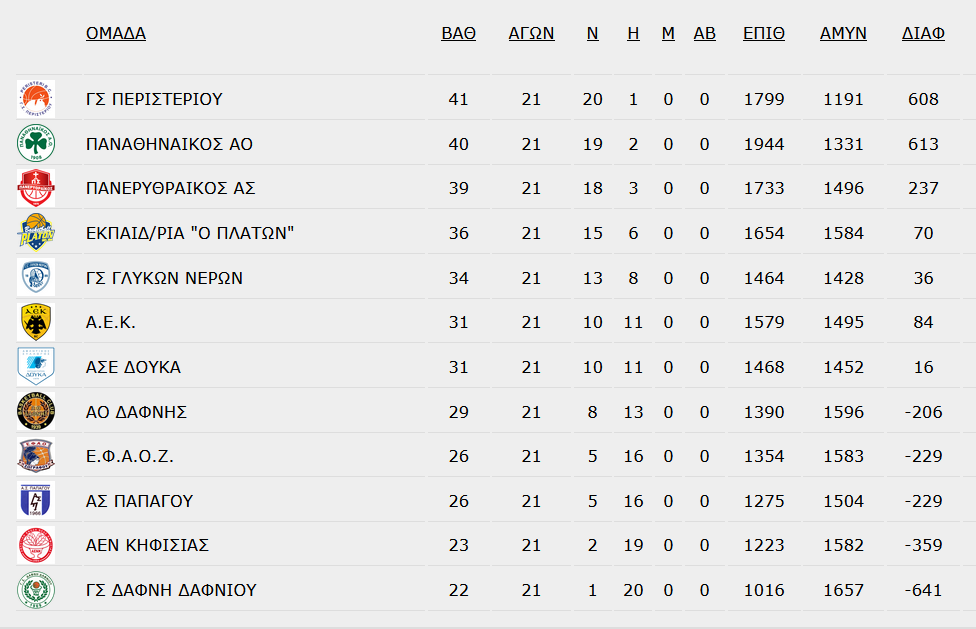Image resolution: width=976 pixels, height=629 pixels.
Task: Select the ΑΕΝ ΚΗΦΙΣΙΑΣ red circular logo
Action: click(36, 545)
